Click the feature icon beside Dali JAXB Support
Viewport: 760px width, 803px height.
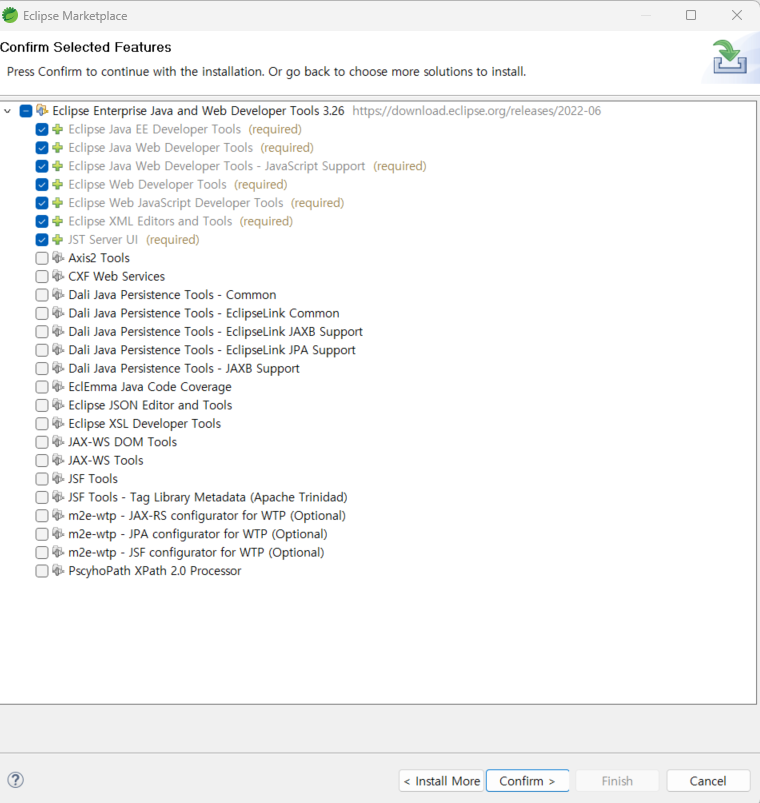tap(58, 368)
